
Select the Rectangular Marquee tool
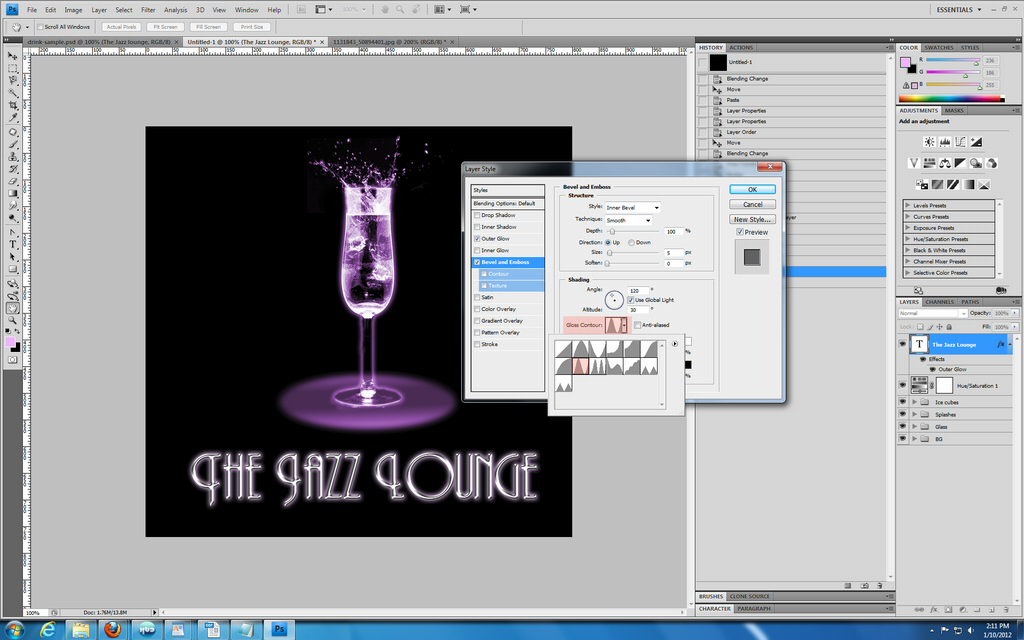point(12,69)
